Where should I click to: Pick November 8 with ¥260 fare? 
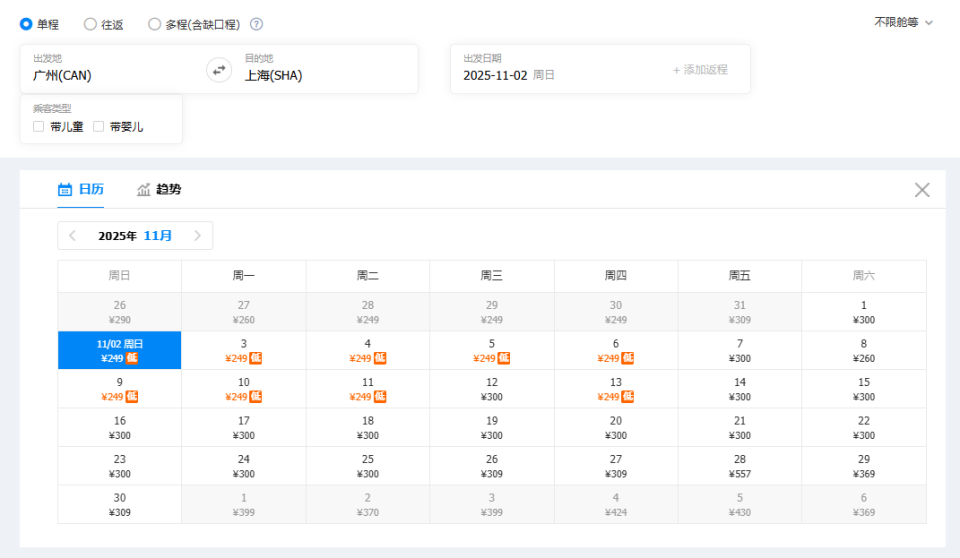click(x=864, y=350)
